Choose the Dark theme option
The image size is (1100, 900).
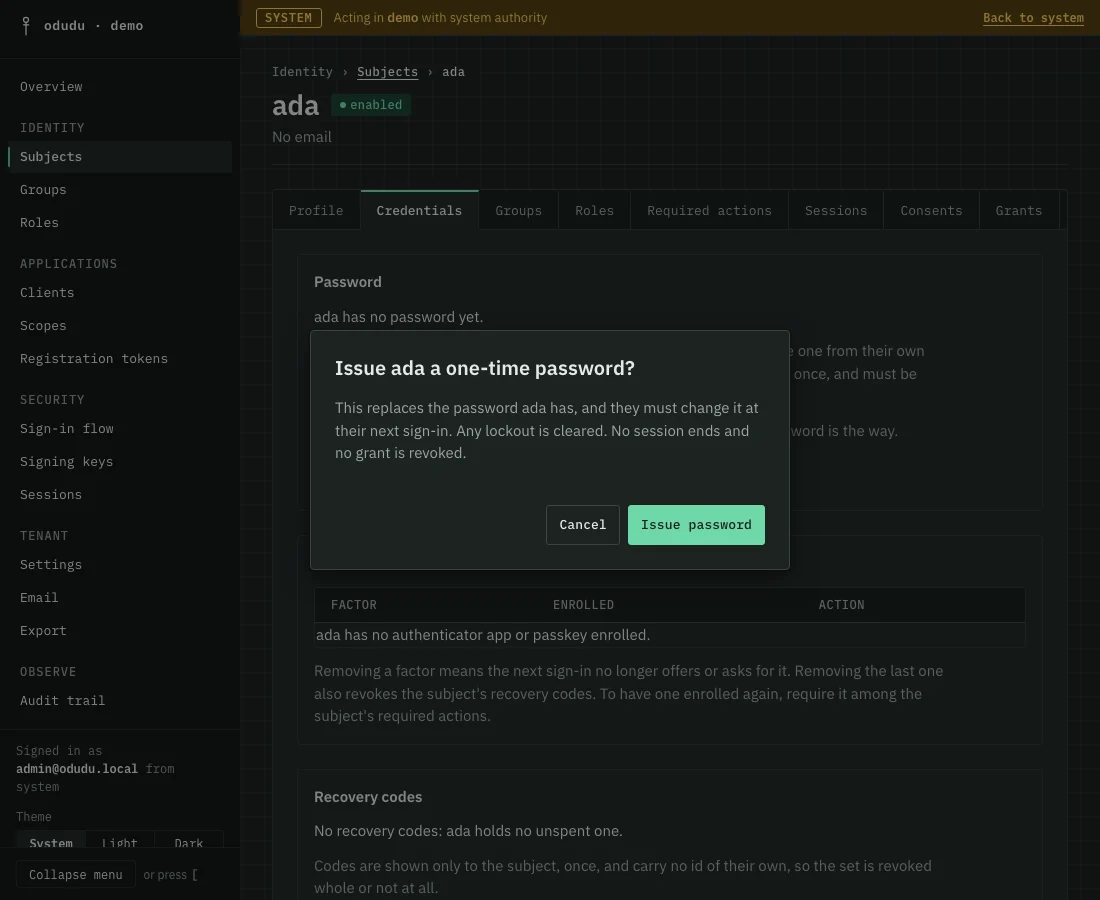[x=189, y=840]
